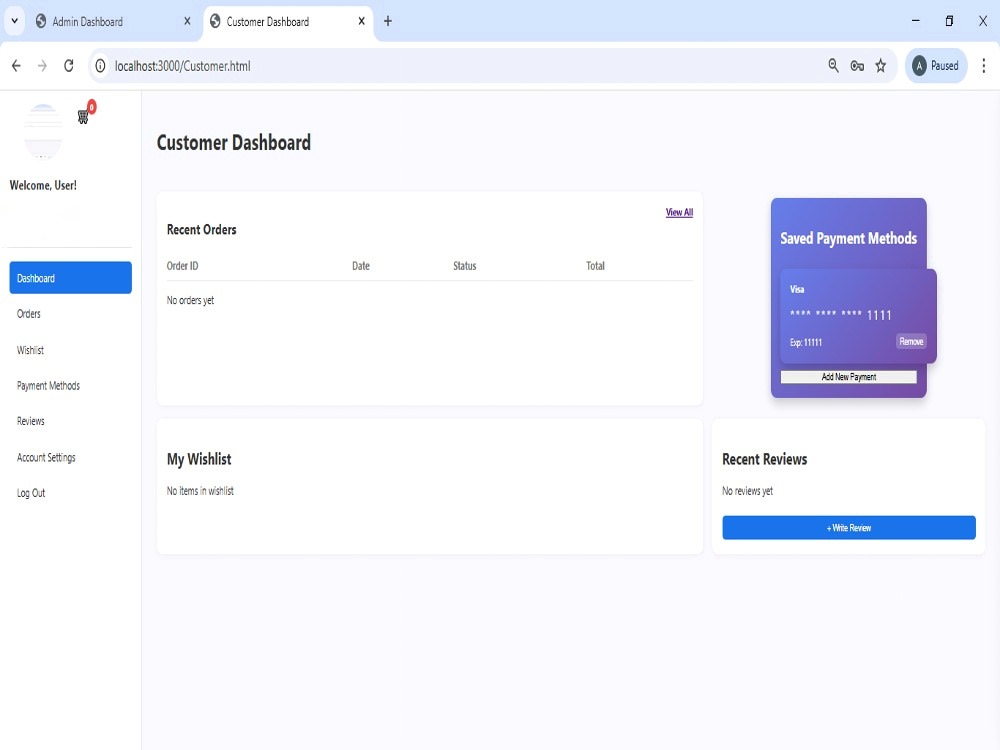Click the Recent Reviews heading
The width and height of the screenshot is (1000, 750).
[765, 459]
